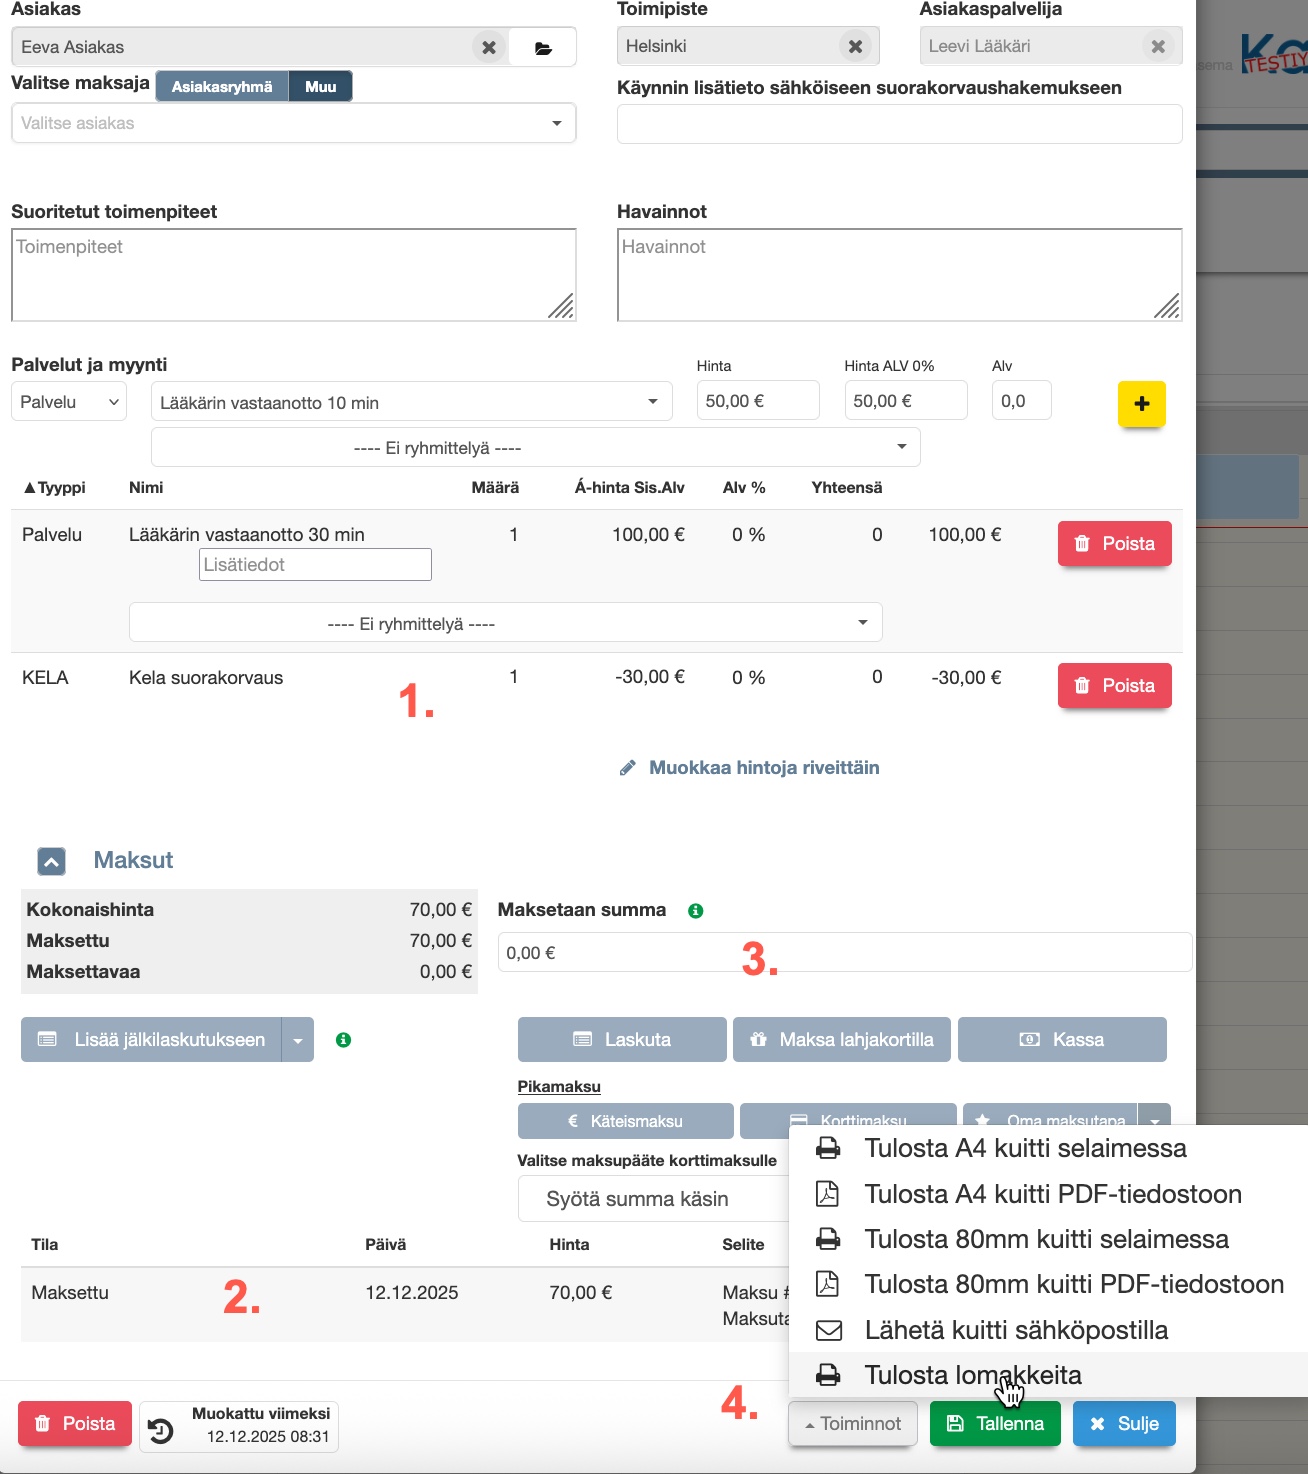This screenshot has height=1474, width=1308.
Task: Open the Lääkärin vastaanotto 10 min service dropdown
Action: click(410, 403)
